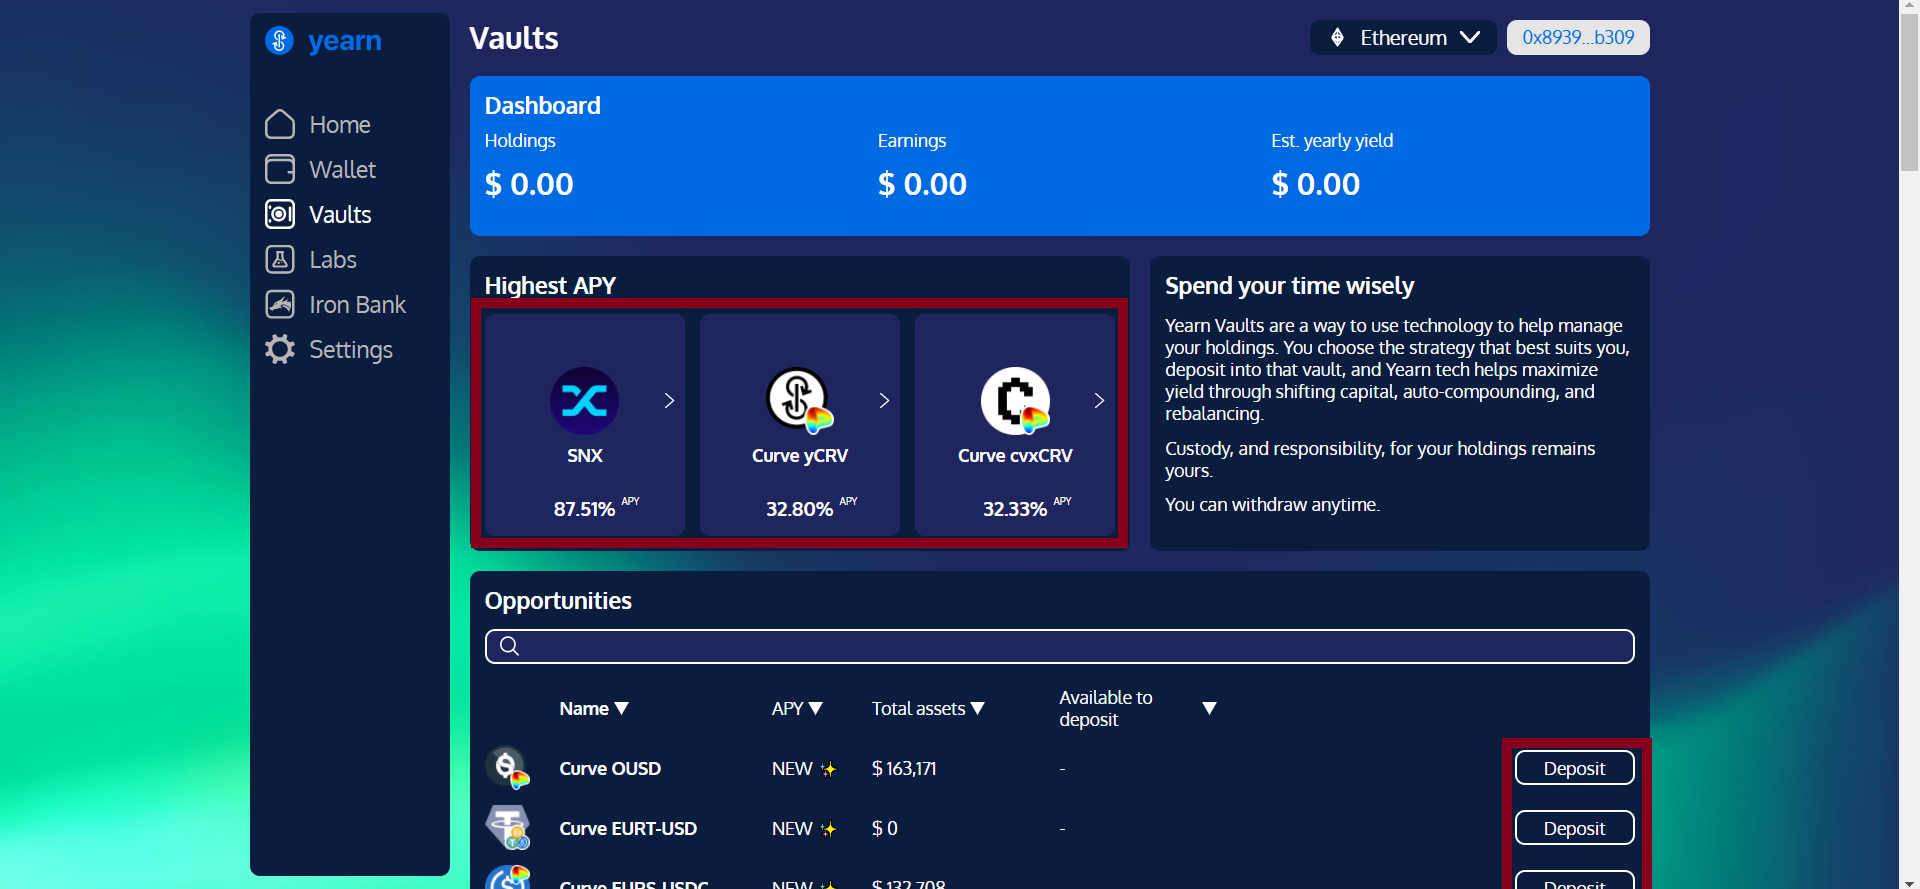Click the Ethereum diamond icon
The height and width of the screenshot is (889, 1920).
tap(1337, 38)
